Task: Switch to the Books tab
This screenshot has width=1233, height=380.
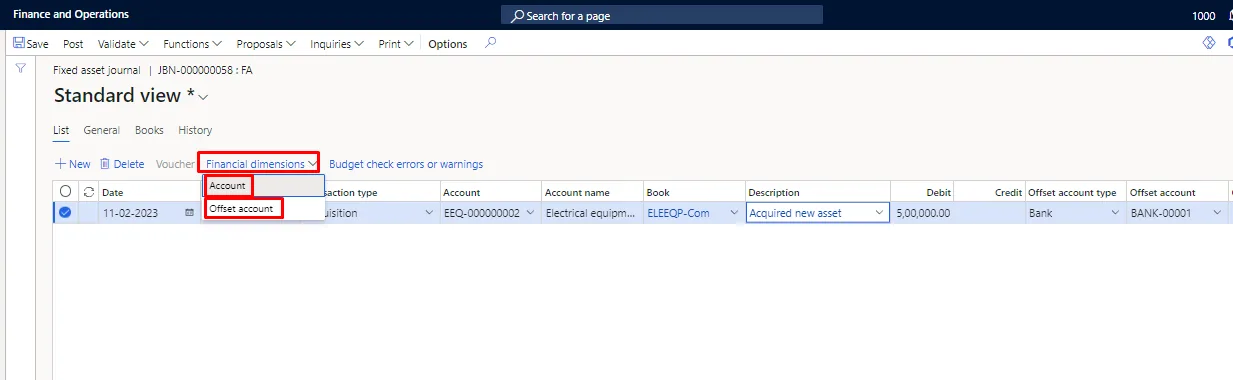Action: (149, 130)
